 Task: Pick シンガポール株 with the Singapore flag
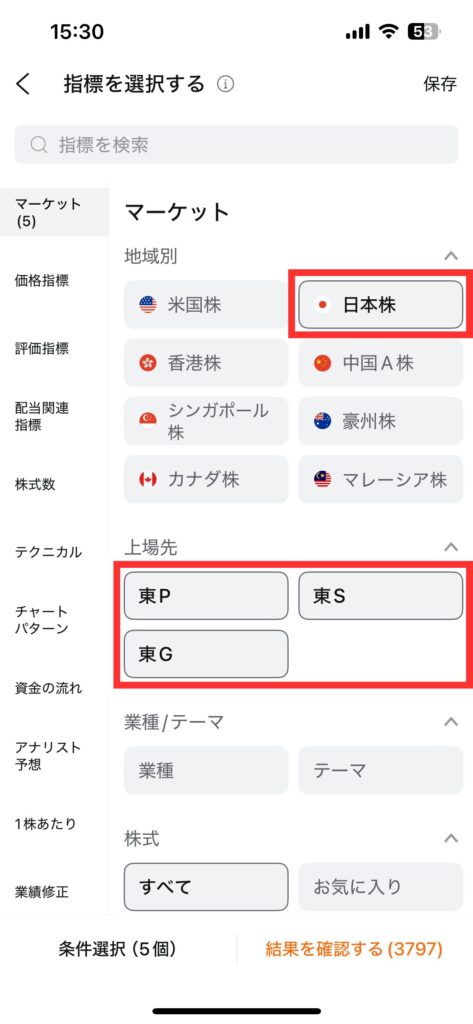[206, 421]
